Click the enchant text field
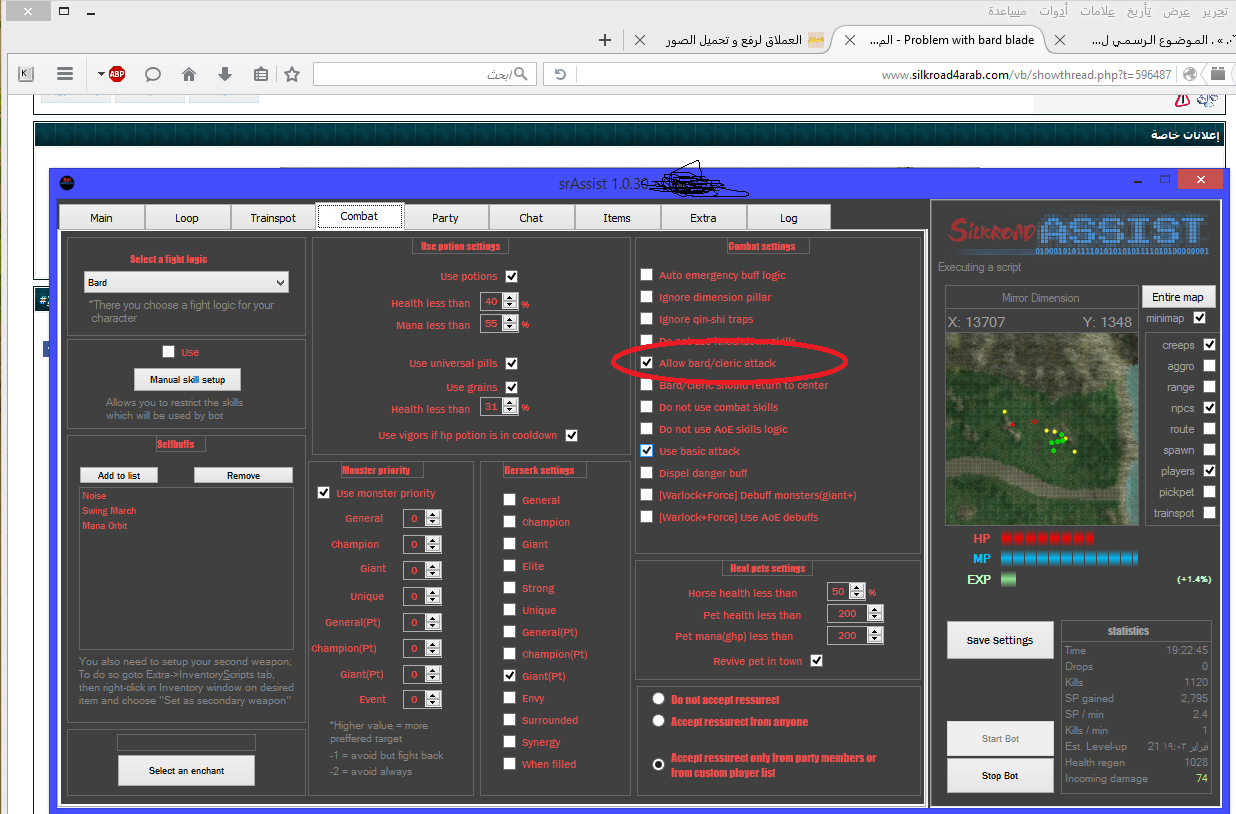Screen dimensions: 1236x814 point(186,743)
